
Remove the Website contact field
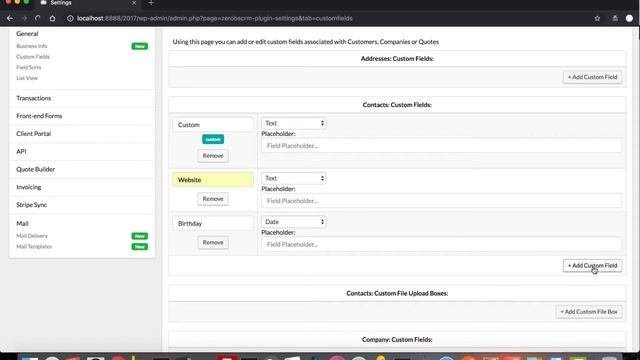[213, 199]
